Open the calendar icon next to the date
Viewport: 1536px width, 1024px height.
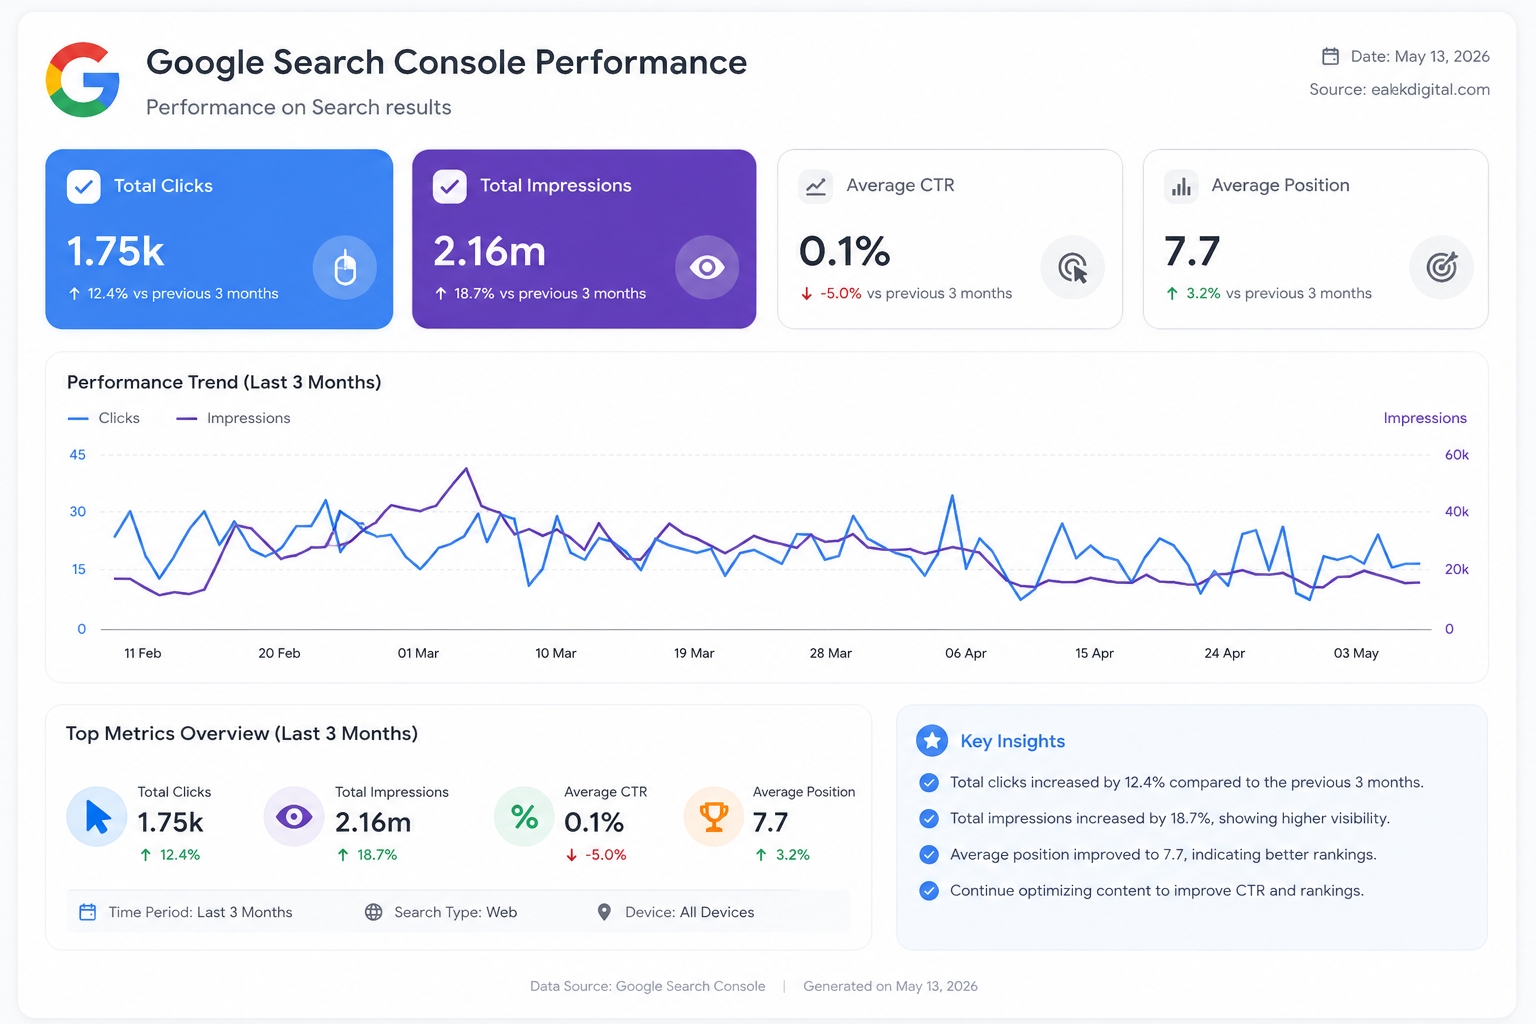[x=1331, y=56]
